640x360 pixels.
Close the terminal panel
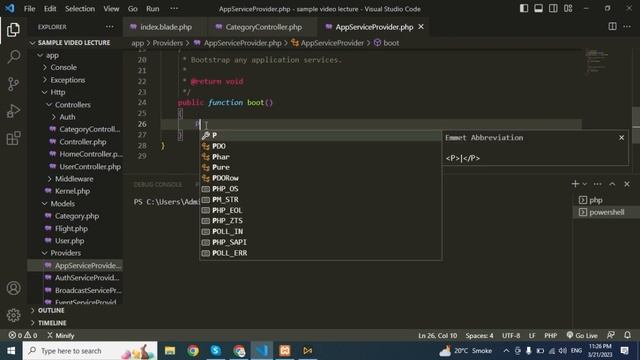click(x=627, y=184)
